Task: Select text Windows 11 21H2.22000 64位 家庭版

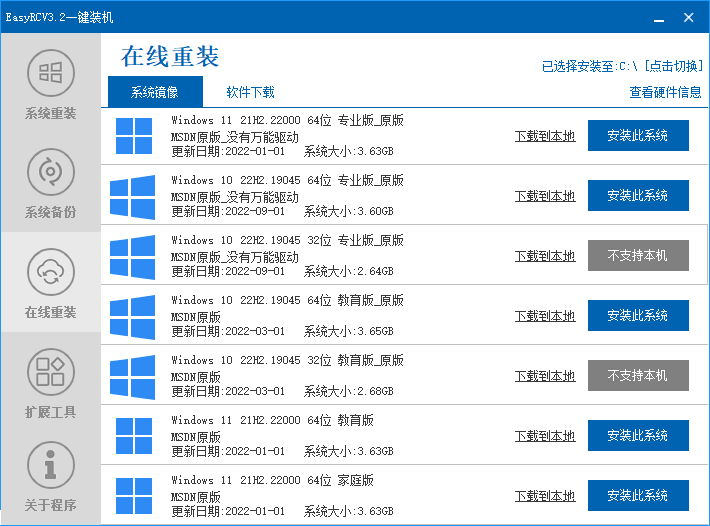Action: click(x=272, y=480)
